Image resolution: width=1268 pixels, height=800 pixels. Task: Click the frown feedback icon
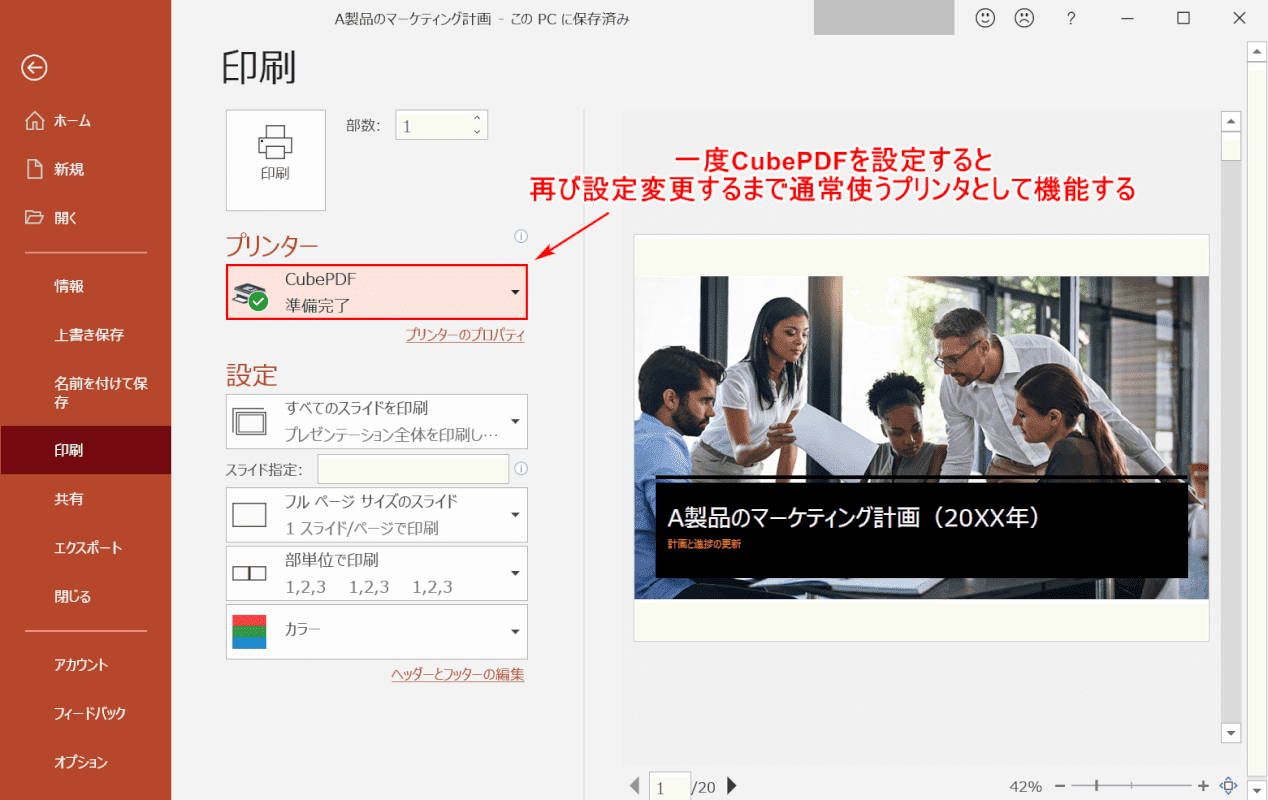[1024, 18]
